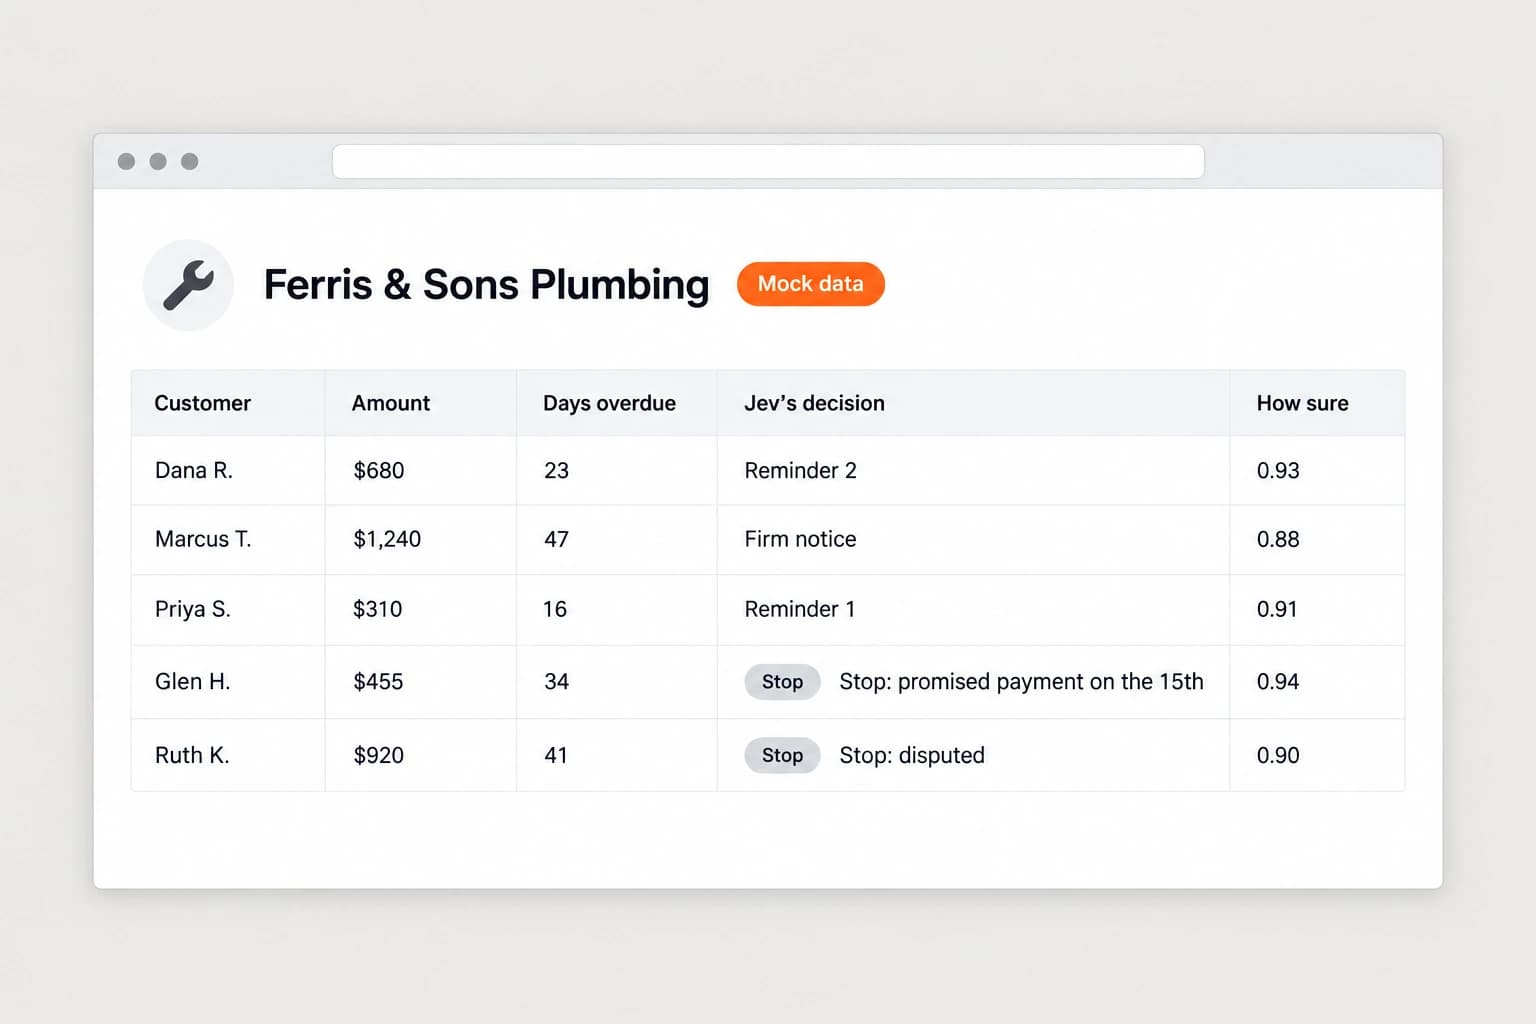Viewport: 1536px width, 1024px height.
Task: Click the 0.93 confidence value
Action: 1278,470
